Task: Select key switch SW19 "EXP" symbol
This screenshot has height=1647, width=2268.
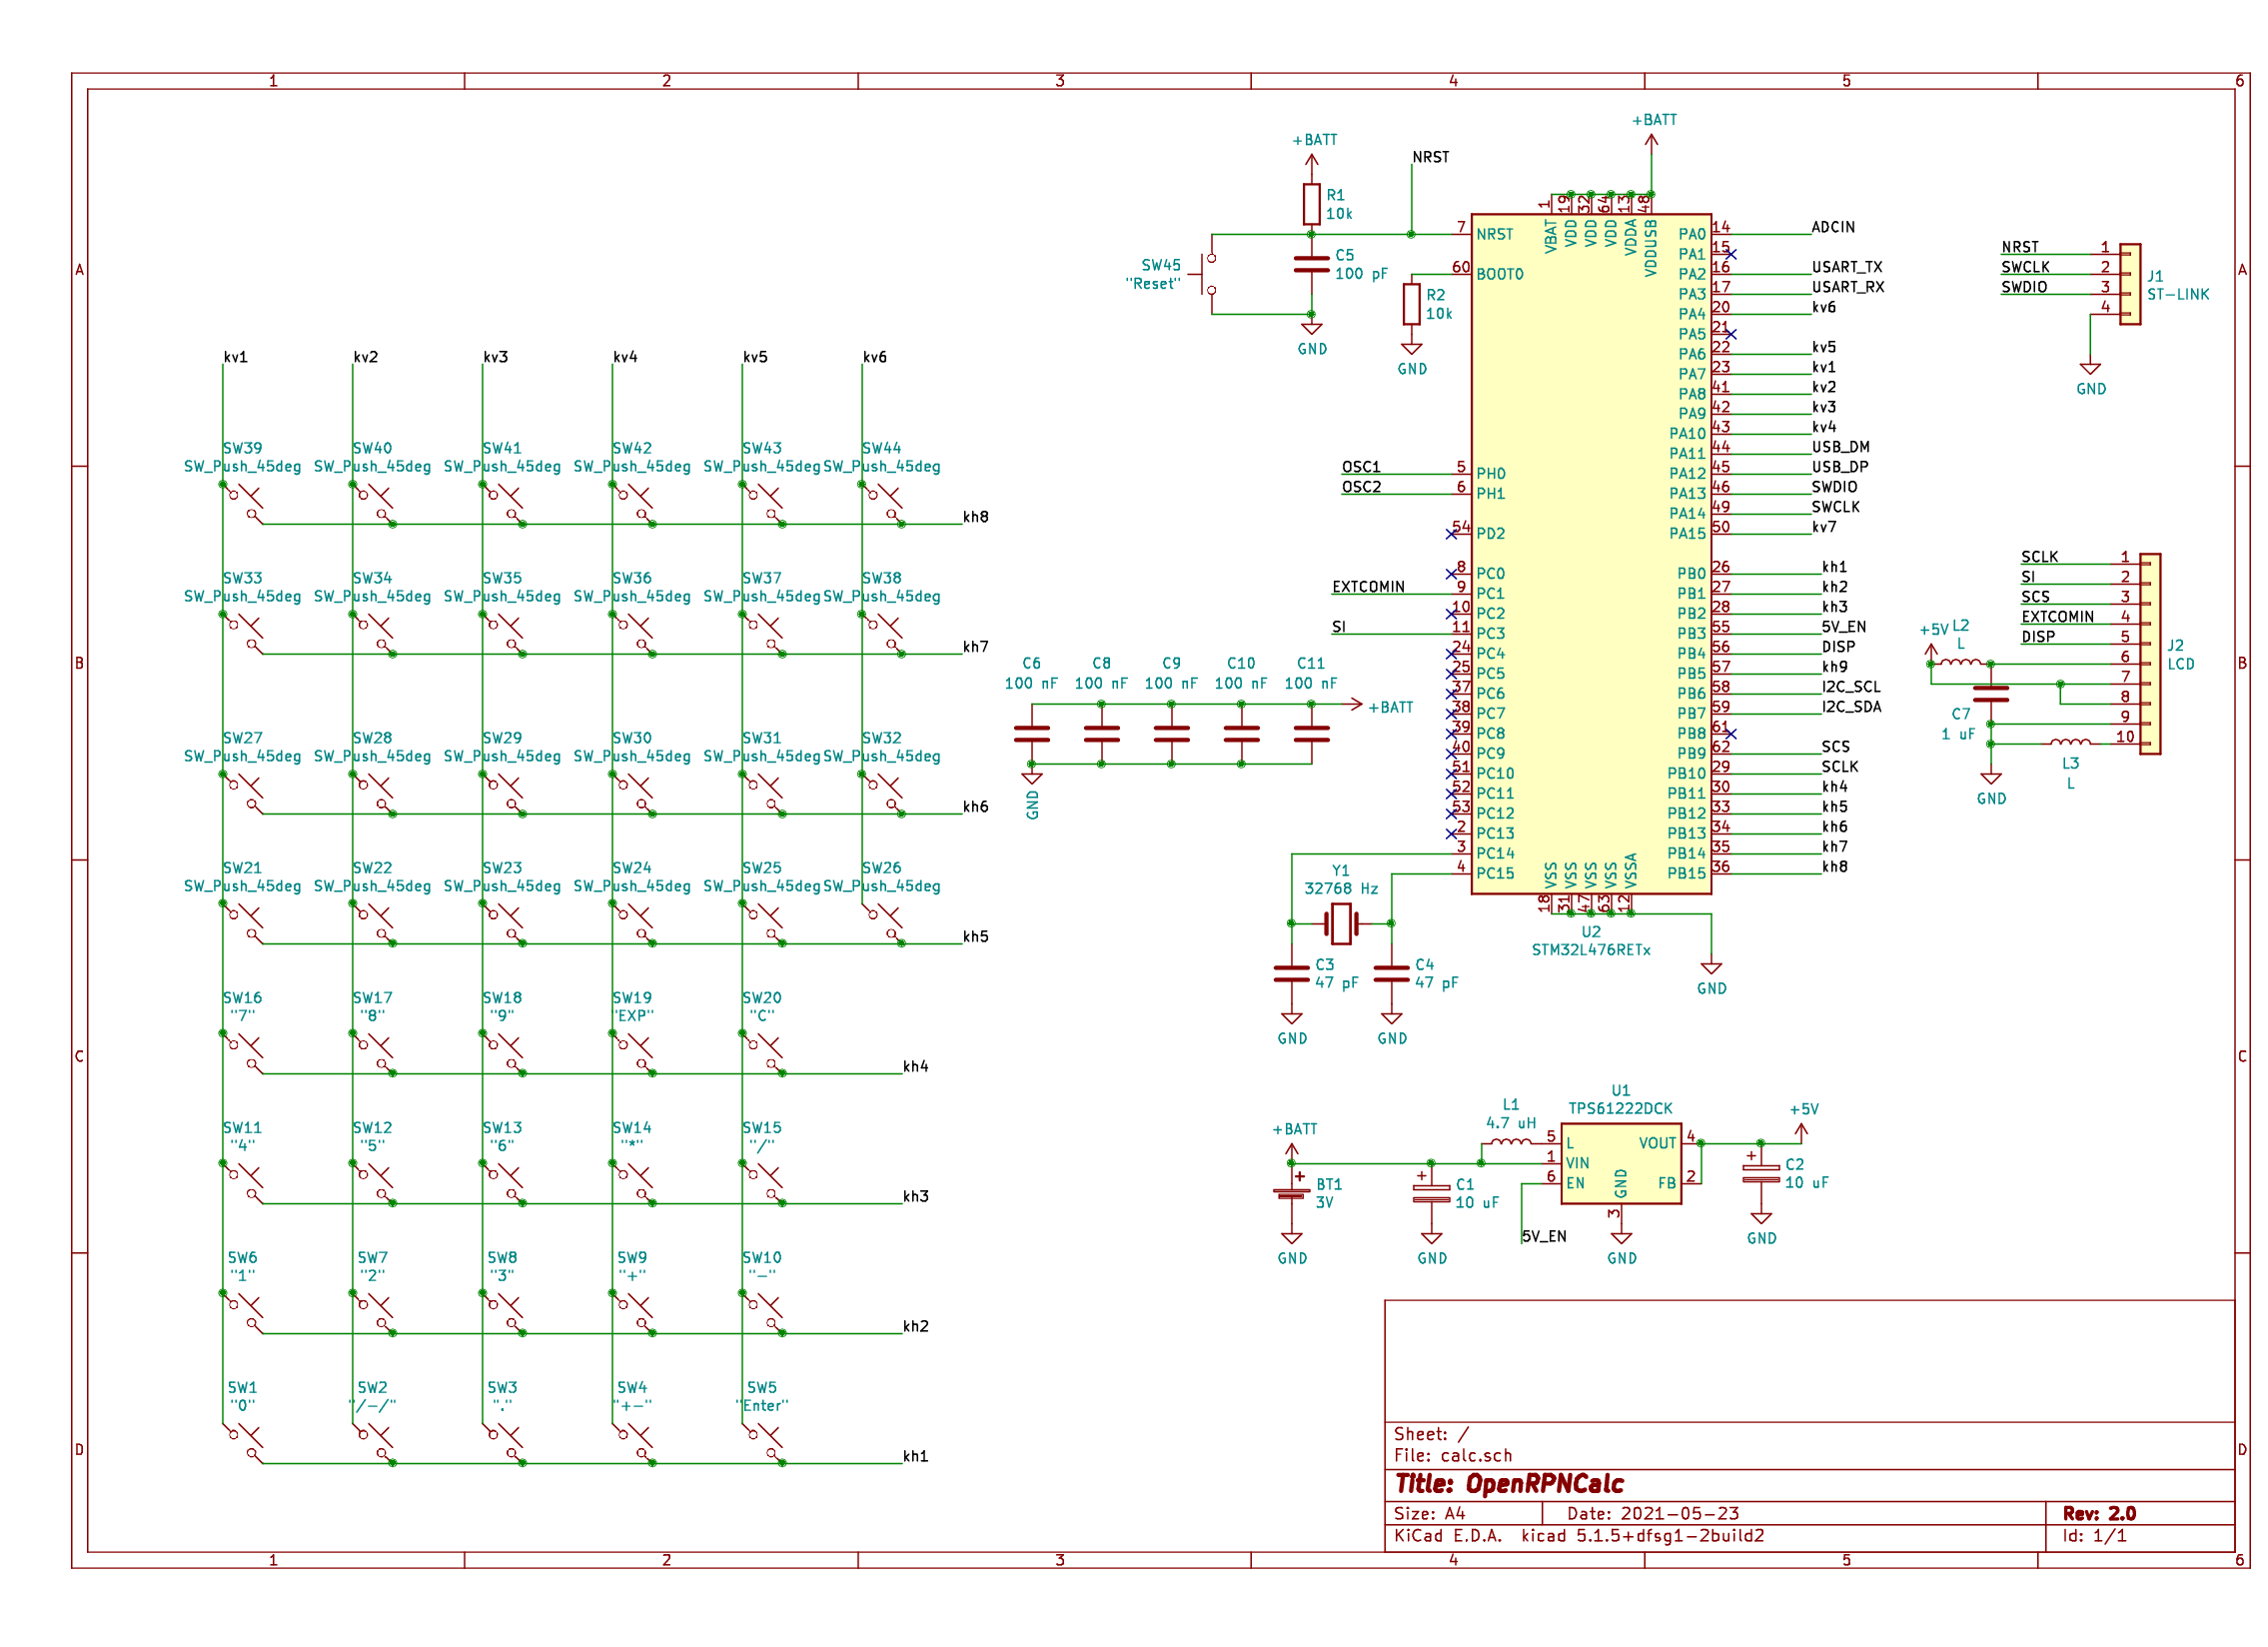Action: coord(632,1051)
